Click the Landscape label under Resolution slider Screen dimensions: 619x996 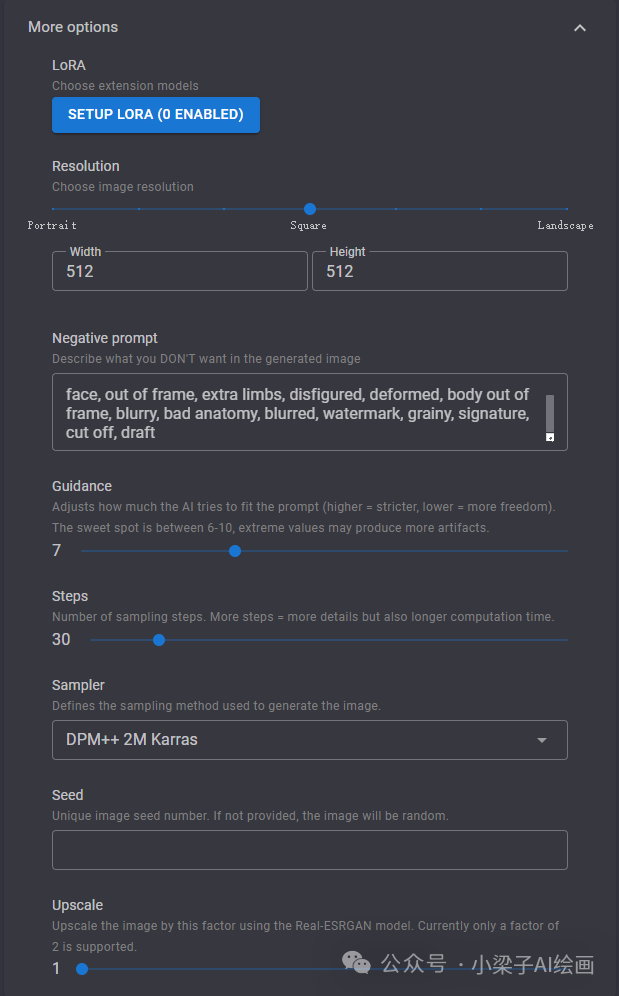pos(565,226)
